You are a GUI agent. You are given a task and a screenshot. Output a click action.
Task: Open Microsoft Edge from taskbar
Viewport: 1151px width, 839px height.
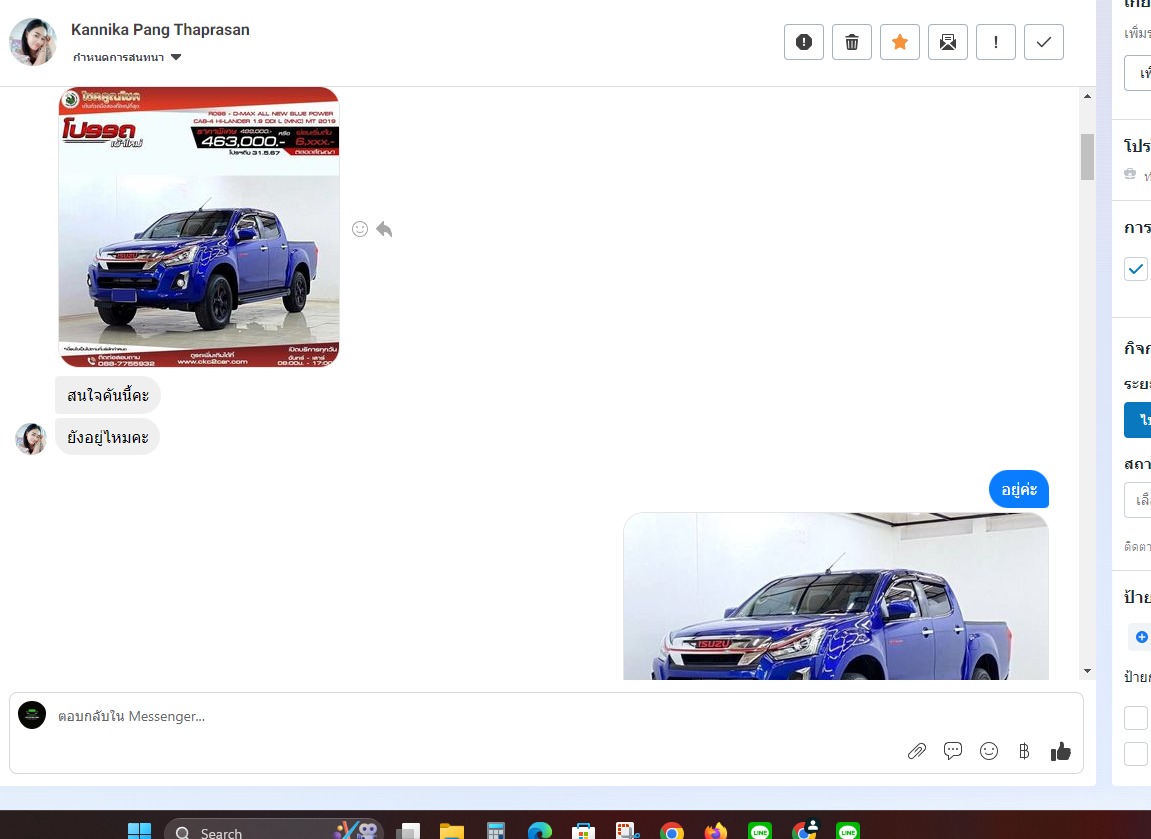point(540,832)
